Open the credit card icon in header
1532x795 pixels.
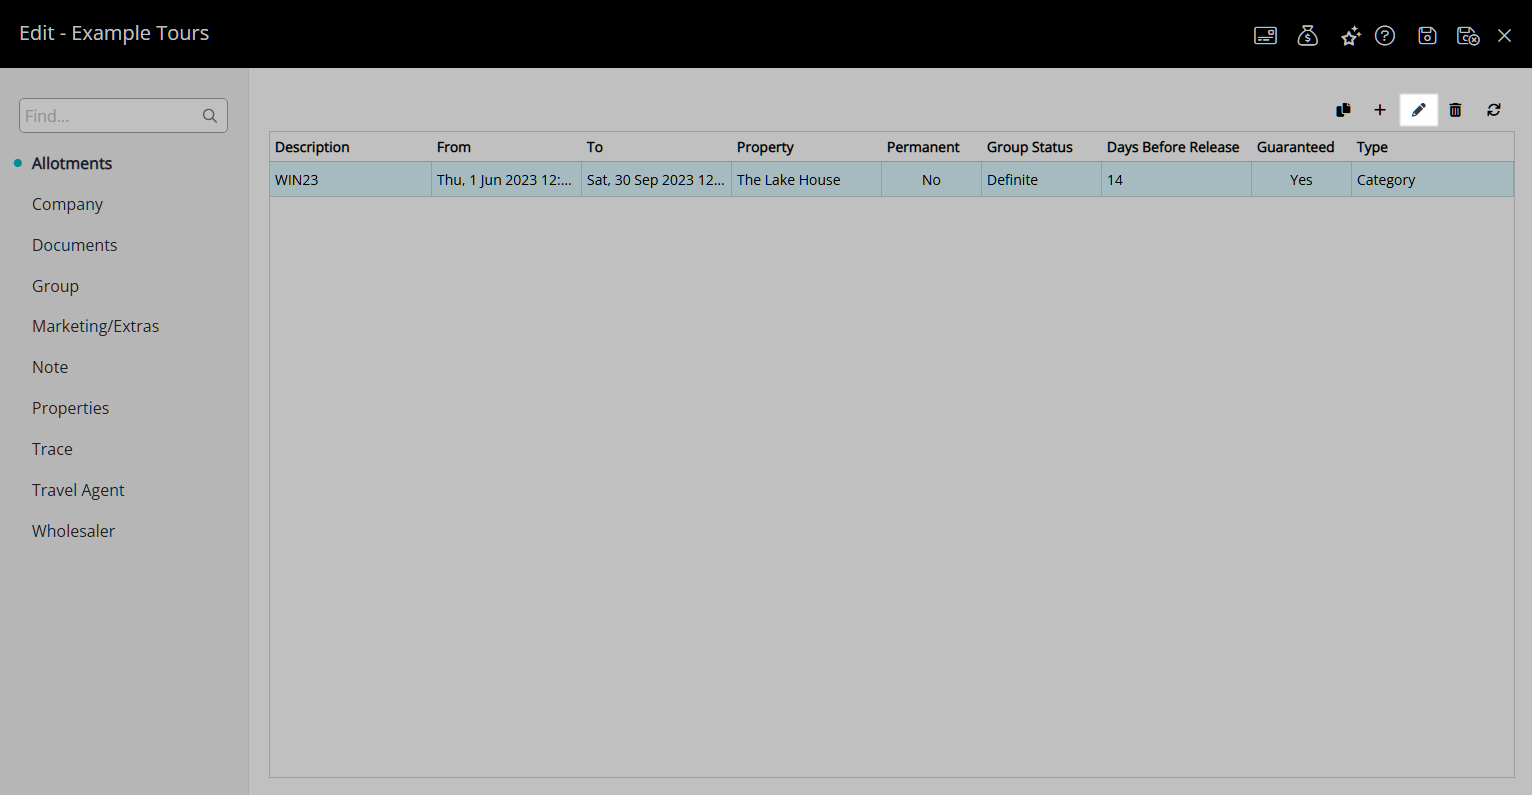pyautogui.click(x=1265, y=36)
